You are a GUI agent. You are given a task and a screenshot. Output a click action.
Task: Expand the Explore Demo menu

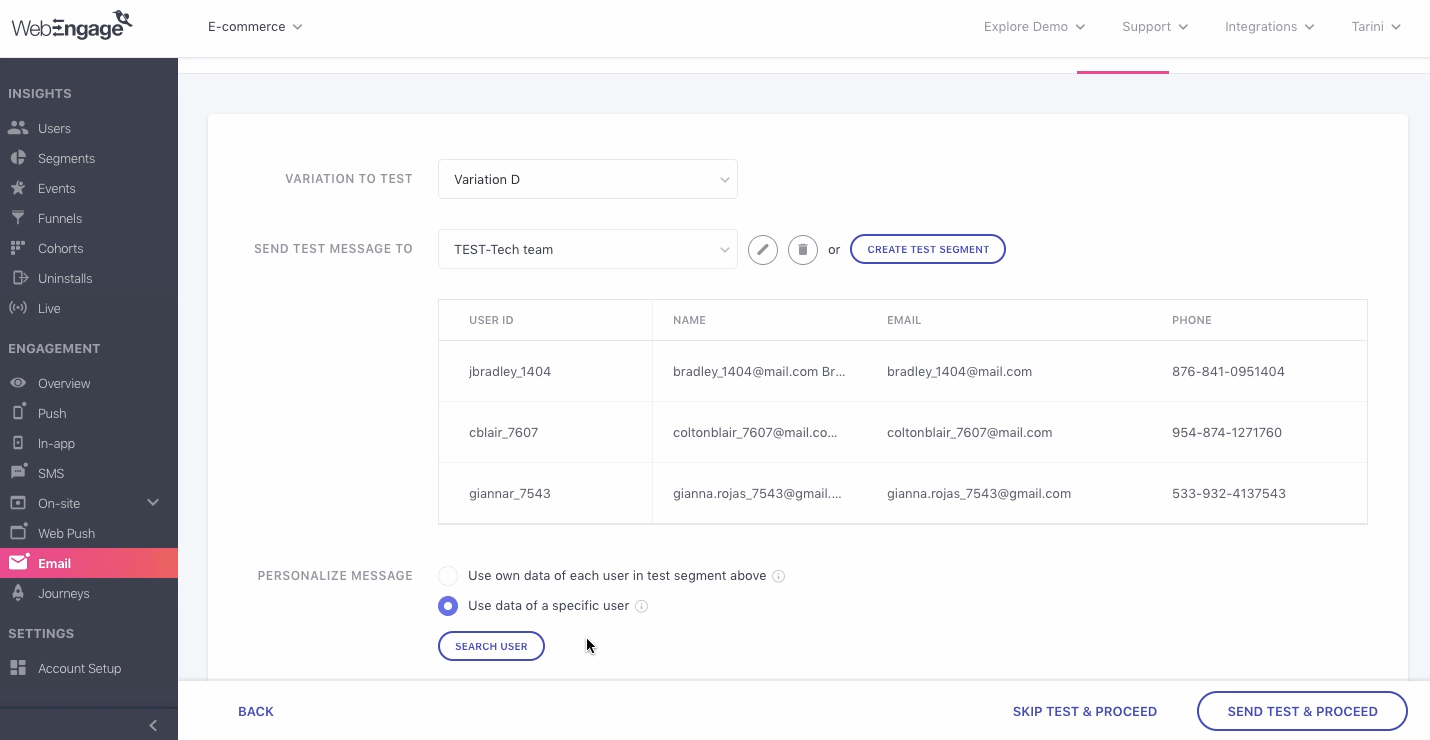click(1034, 27)
